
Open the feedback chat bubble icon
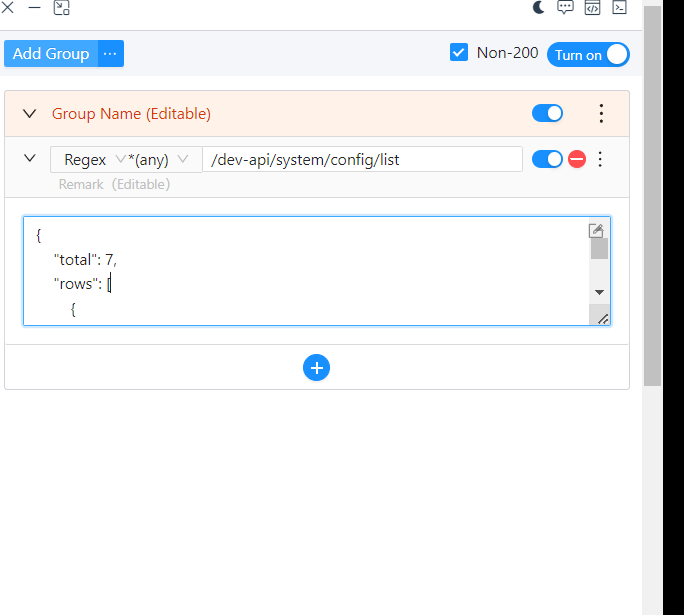tap(565, 7)
